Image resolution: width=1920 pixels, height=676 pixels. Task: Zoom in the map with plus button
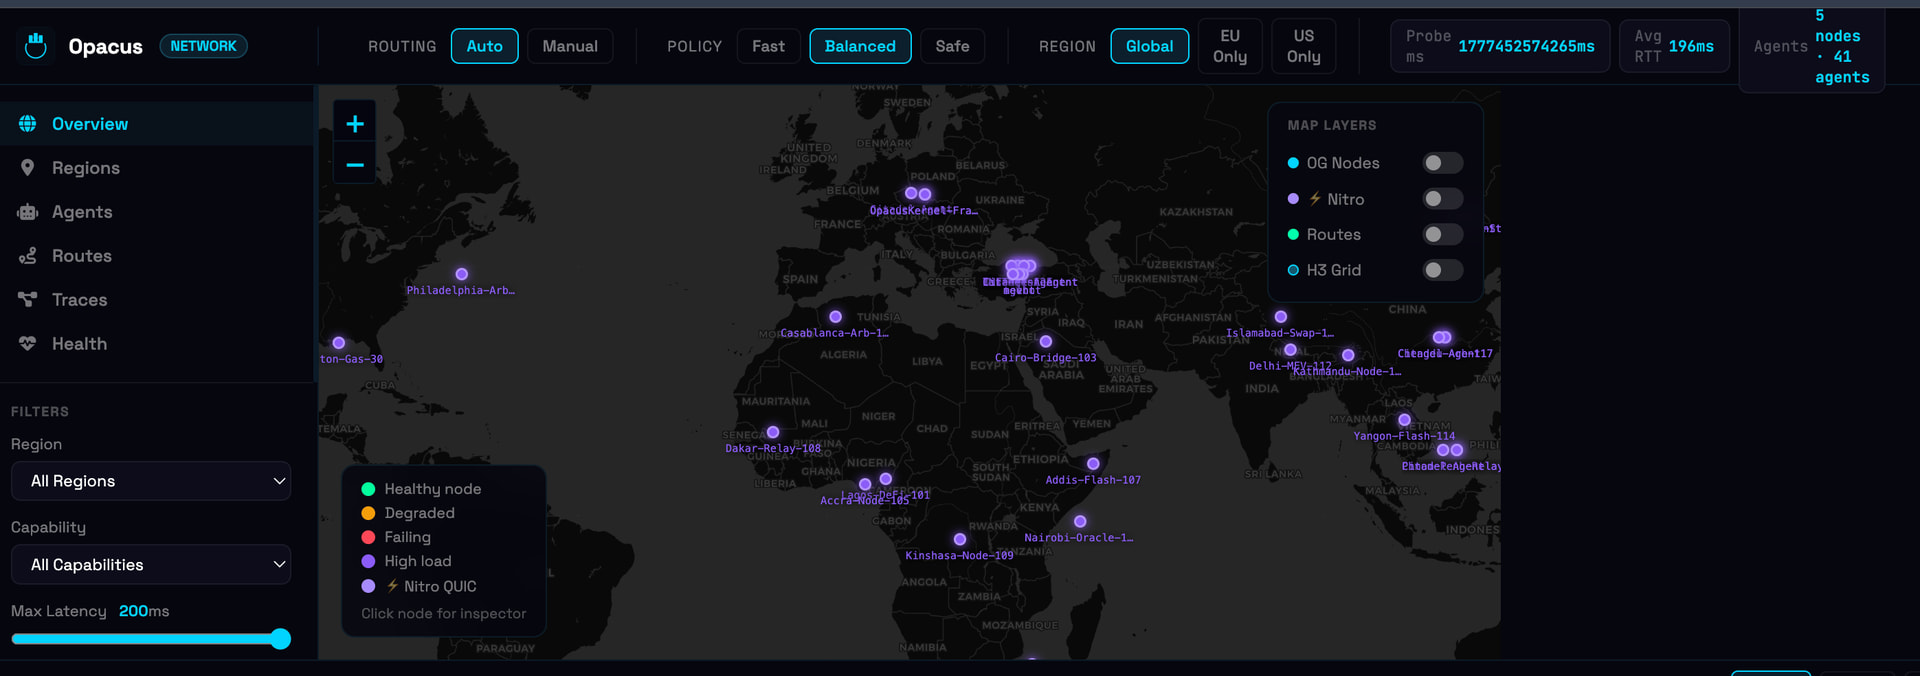click(355, 123)
